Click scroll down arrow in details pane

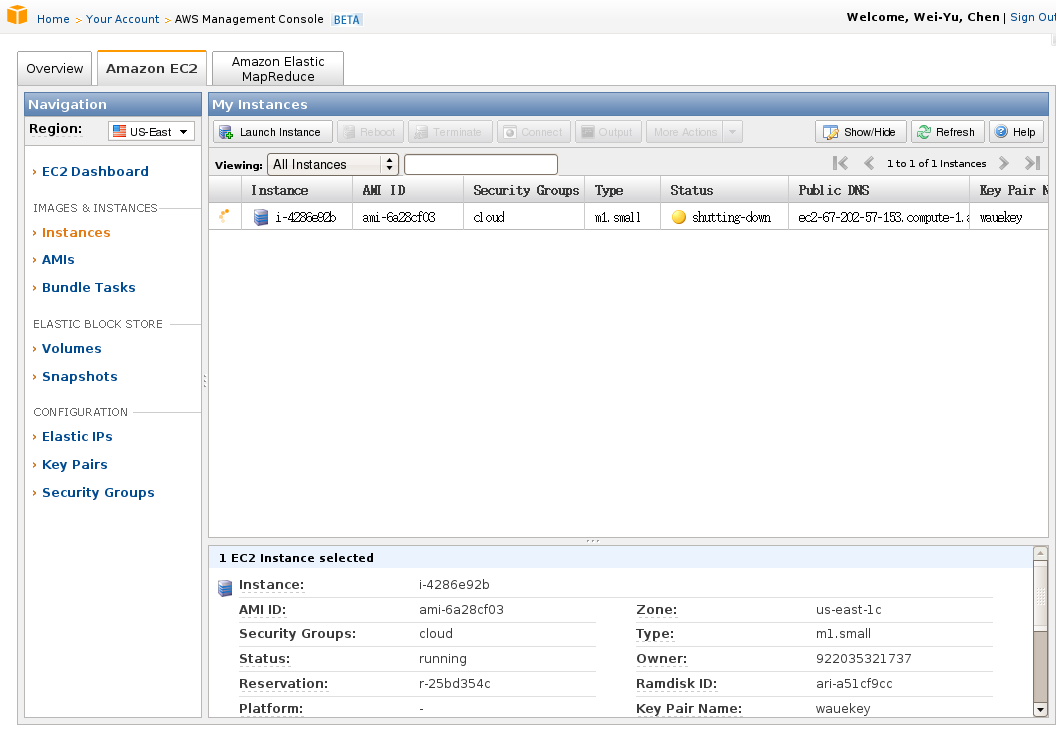(x=1041, y=710)
